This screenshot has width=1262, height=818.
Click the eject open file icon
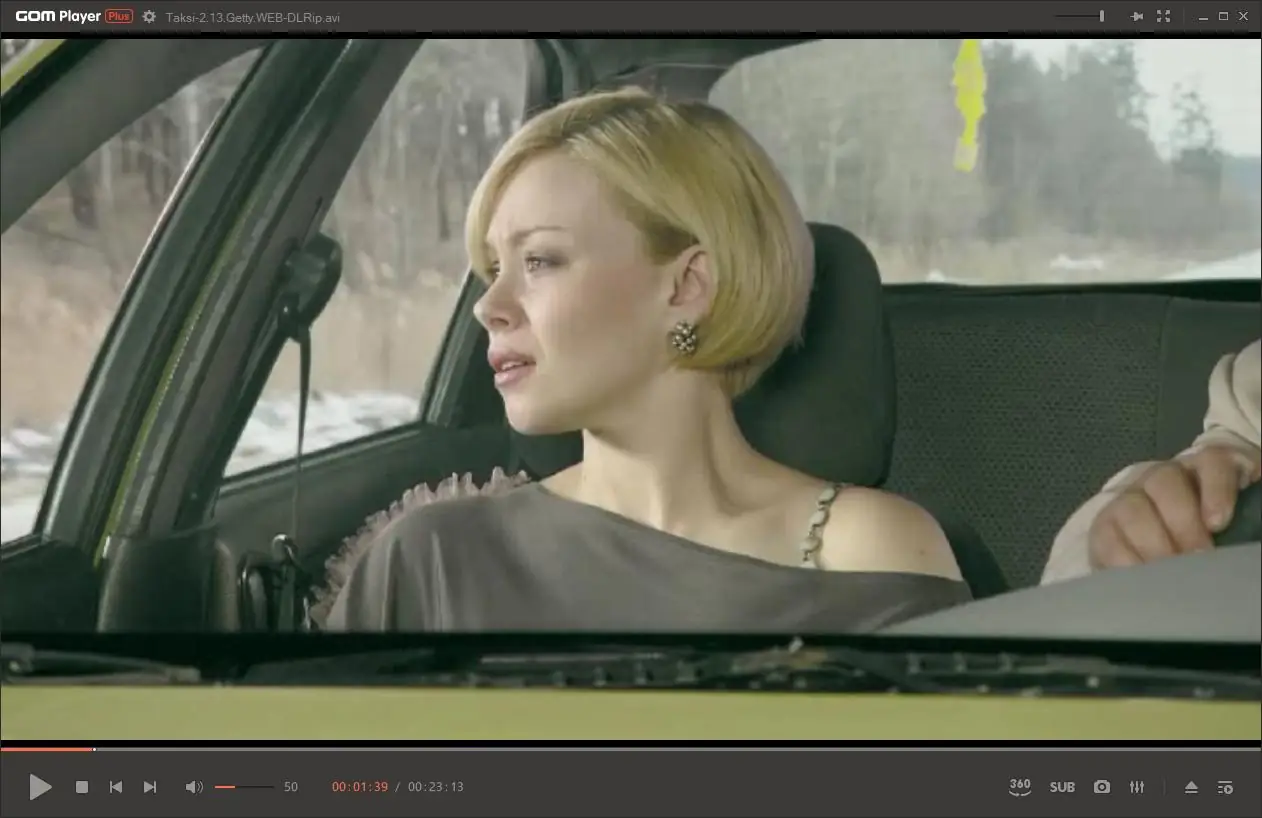point(1191,787)
